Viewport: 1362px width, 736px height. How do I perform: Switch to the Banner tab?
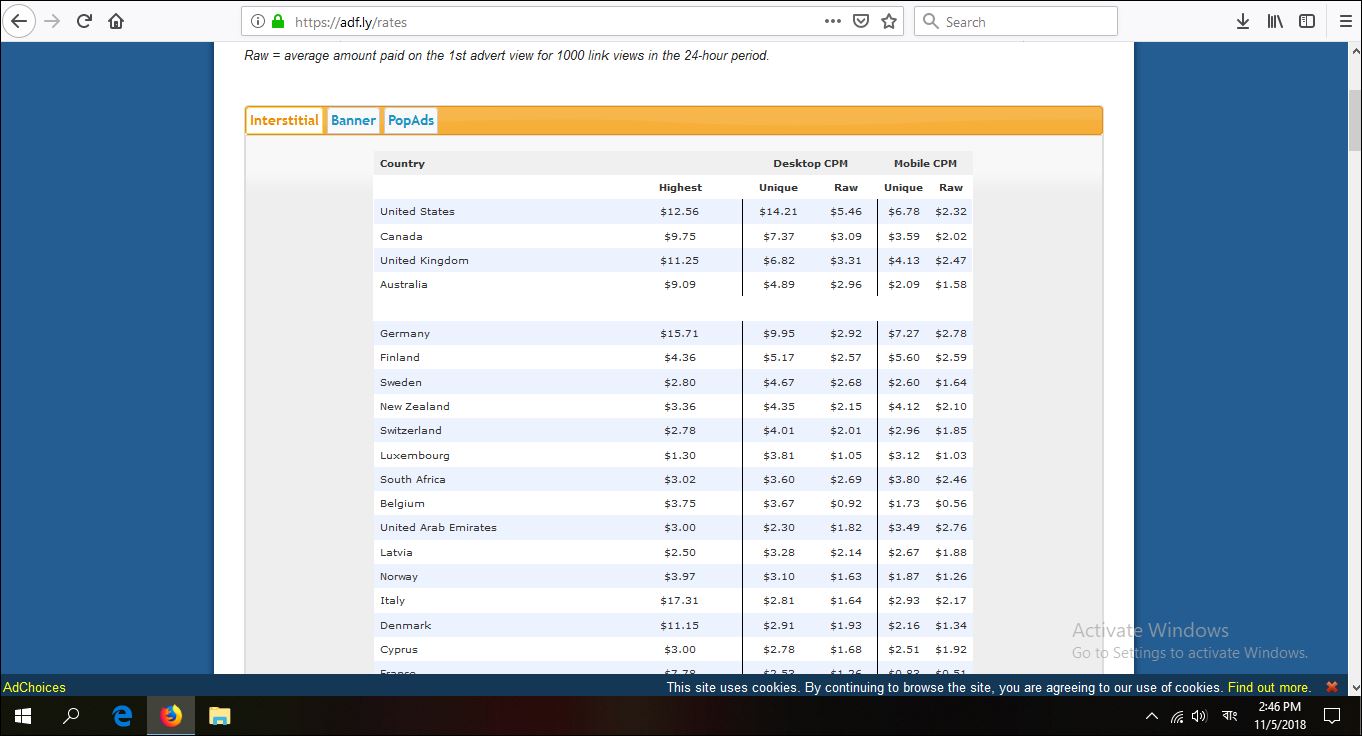pos(353,119)
